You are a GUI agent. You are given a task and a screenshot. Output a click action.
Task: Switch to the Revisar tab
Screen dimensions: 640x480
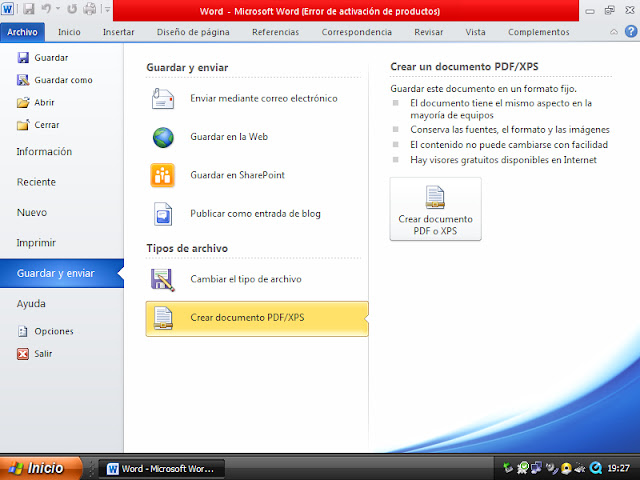[x=429, y=32]
